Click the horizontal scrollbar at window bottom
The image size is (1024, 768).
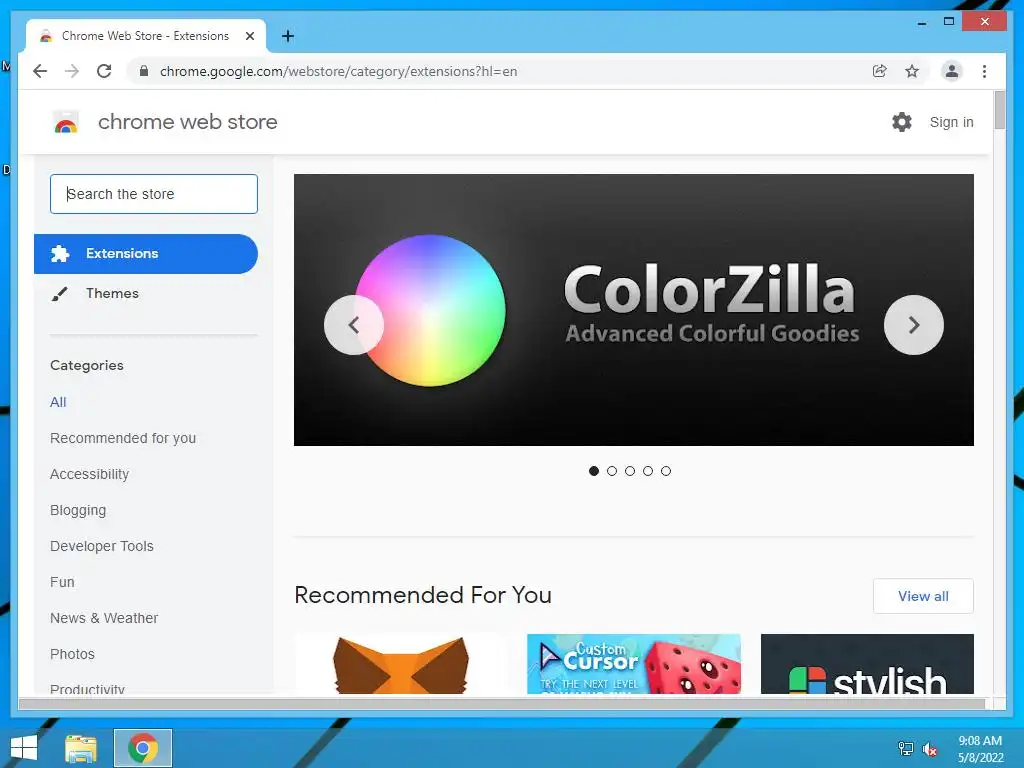502,703
